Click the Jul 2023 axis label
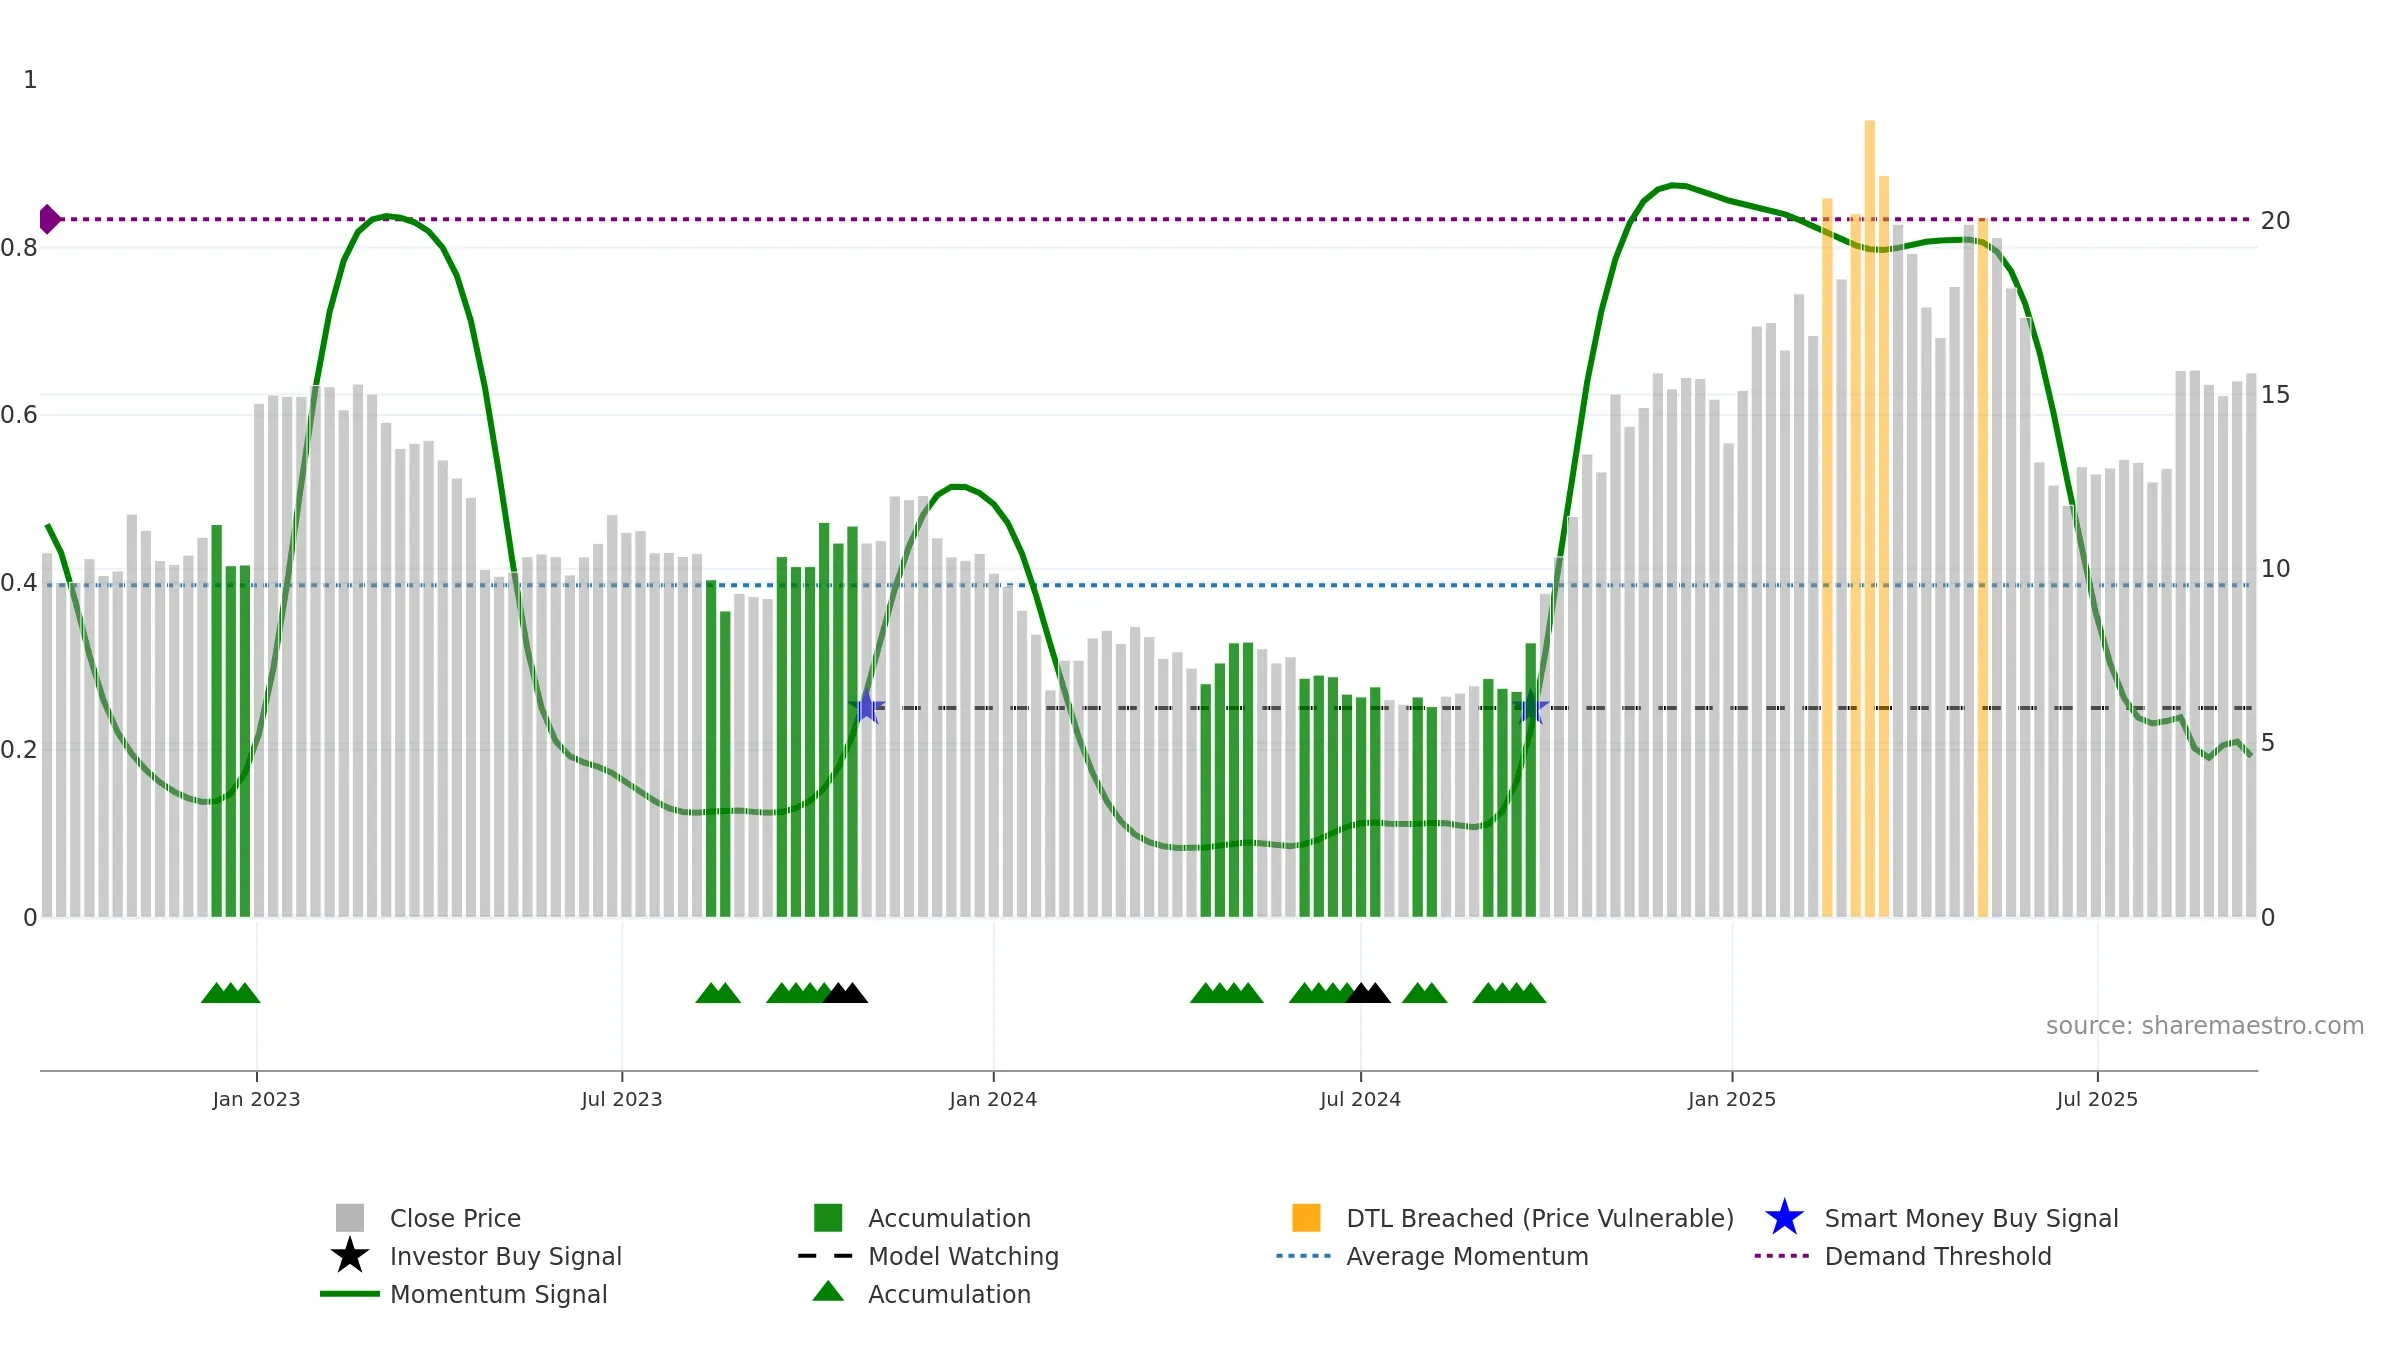The width and height of the screenshot is (2400, 1350). [x=622, y=1100]
